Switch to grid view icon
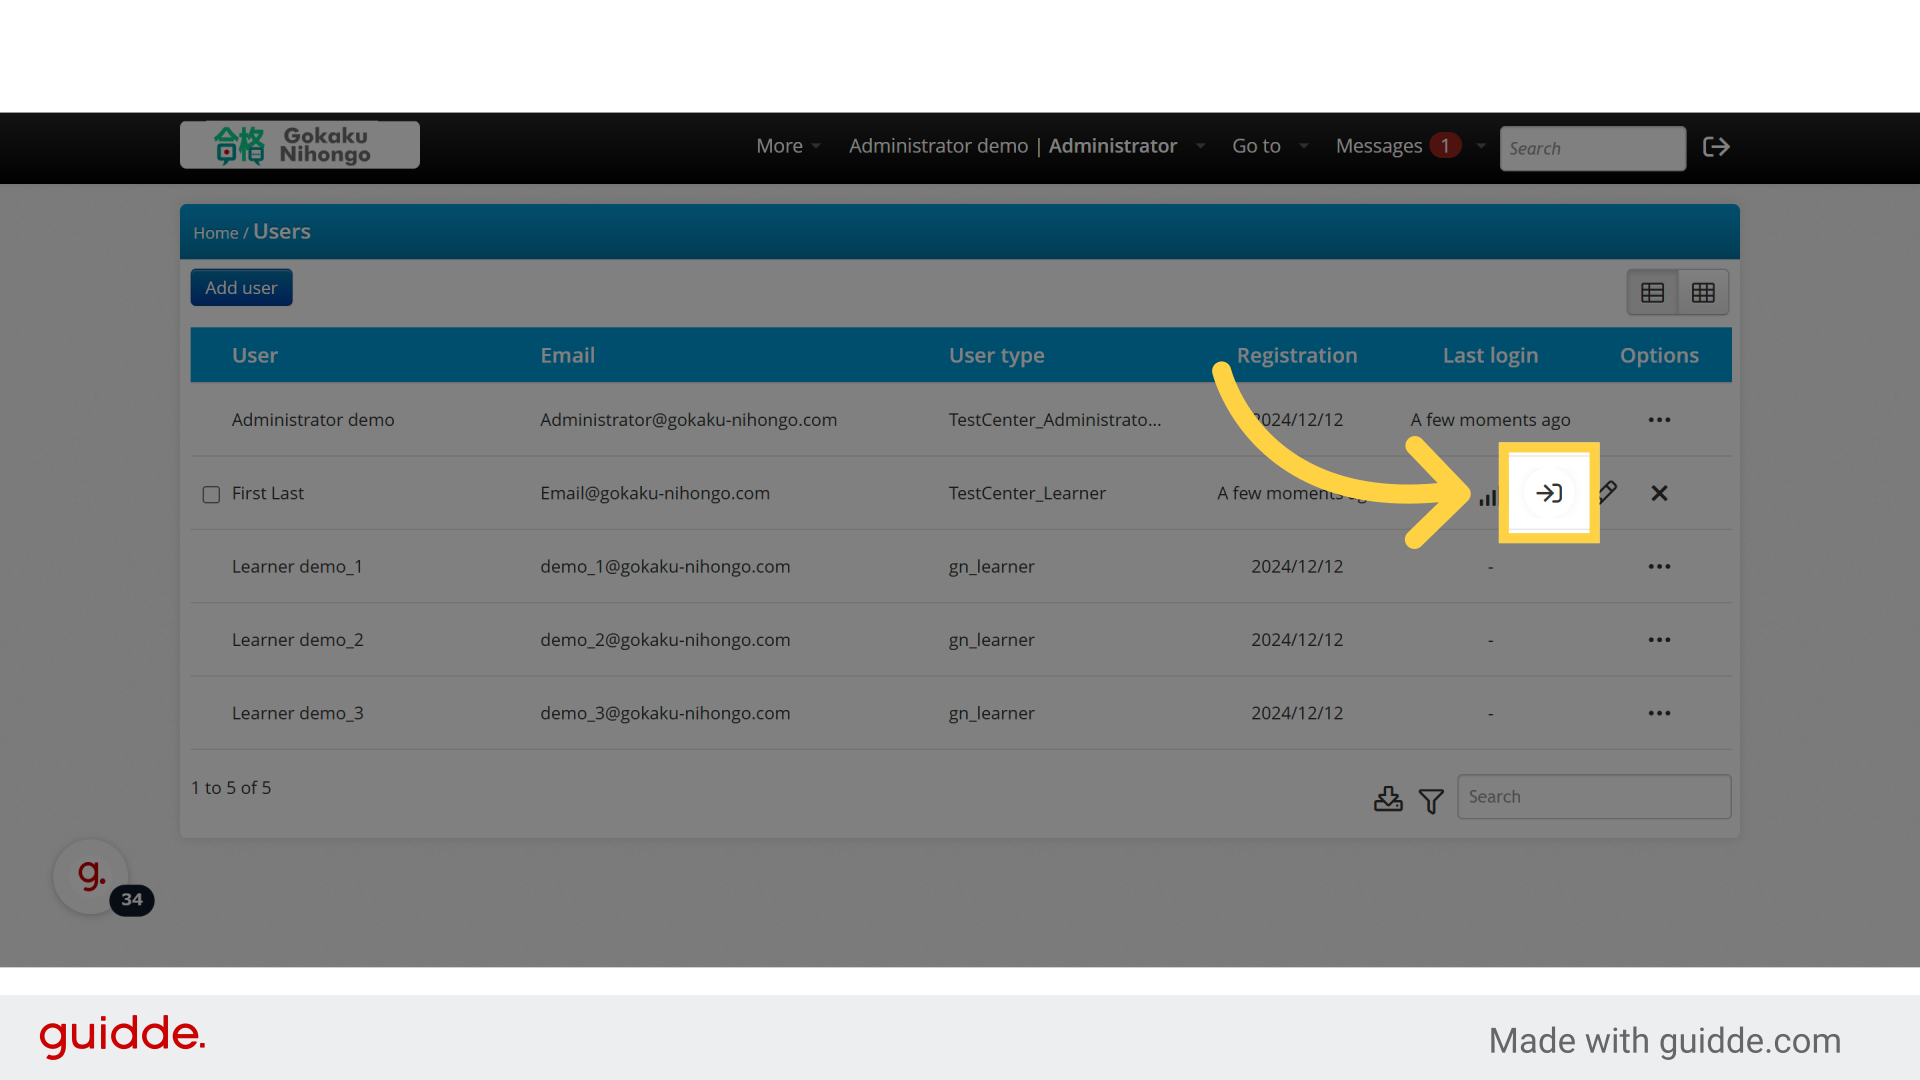 1703,293
